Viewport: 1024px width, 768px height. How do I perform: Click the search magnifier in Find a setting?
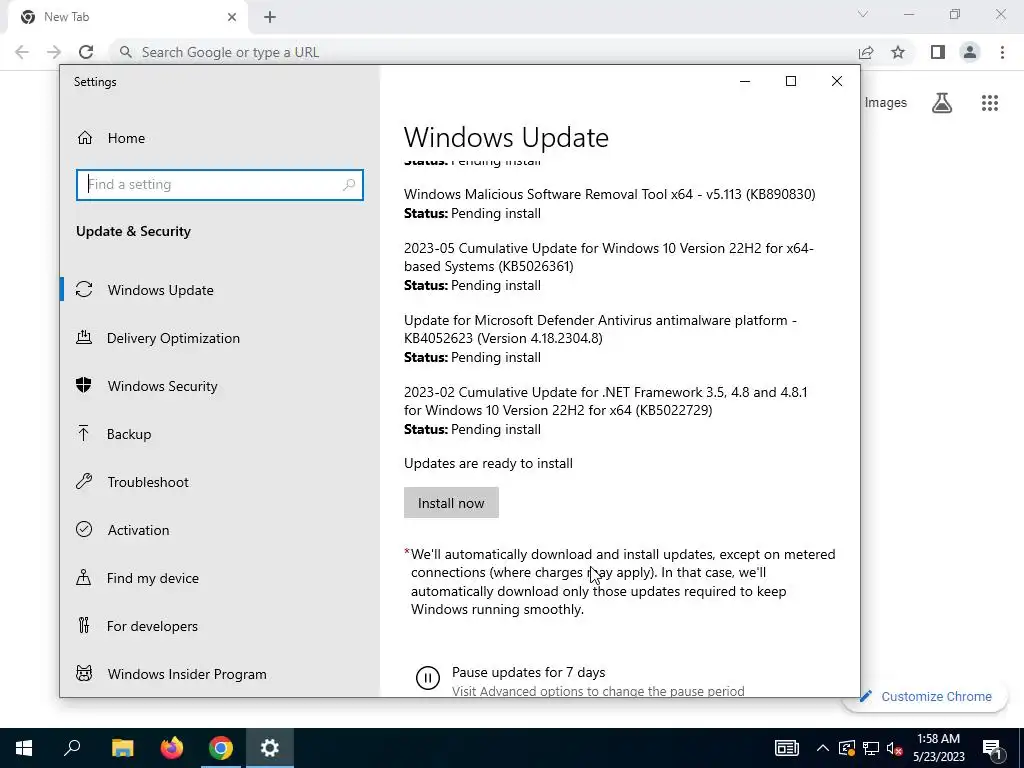349,185
